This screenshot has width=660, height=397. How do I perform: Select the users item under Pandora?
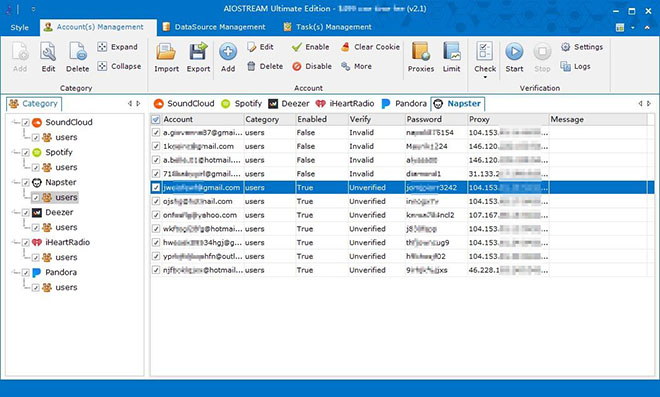click(x=67, y=288)
